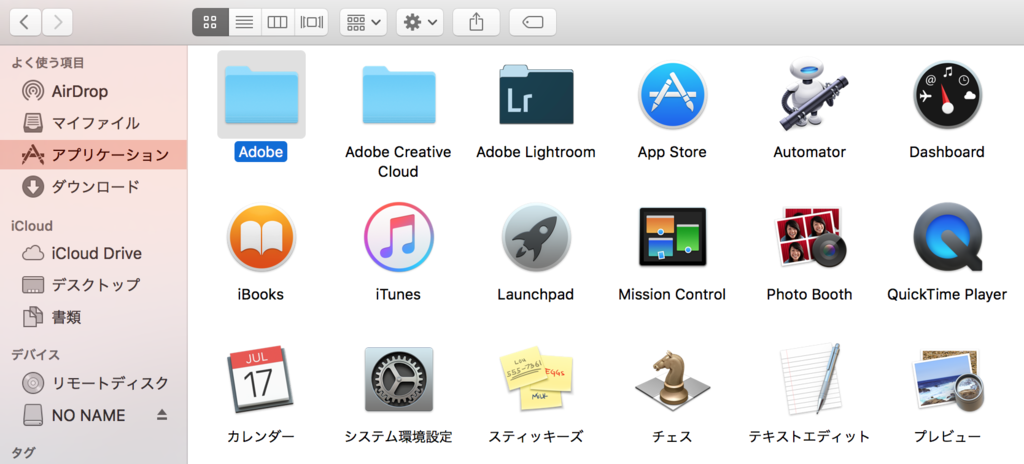The height and width of the screenshot is (464, 1024).
Task: Open the gear action menu
Action: (x=420, y=23)
